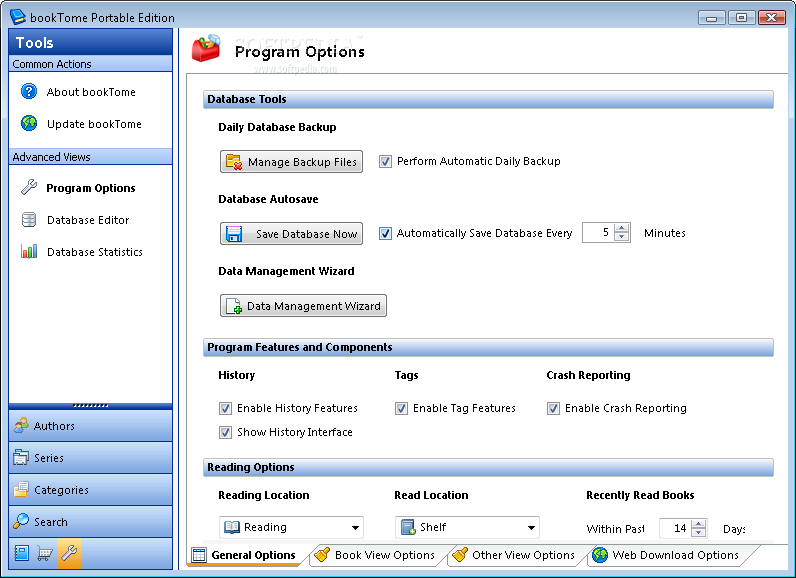Click the Categories folder icon
This screenshot has width=796, height=578.
[21, 489]
